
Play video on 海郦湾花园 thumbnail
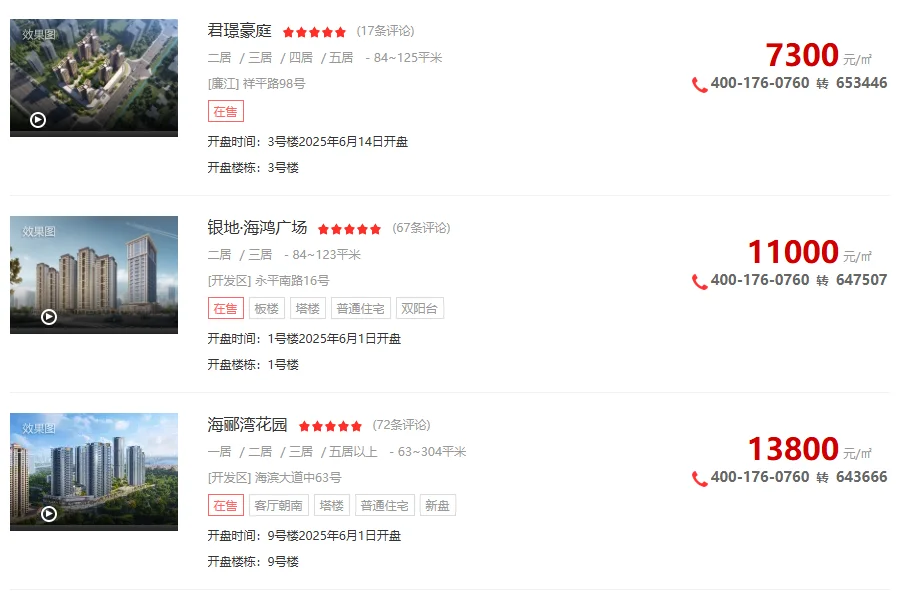[x=49, y=514]
